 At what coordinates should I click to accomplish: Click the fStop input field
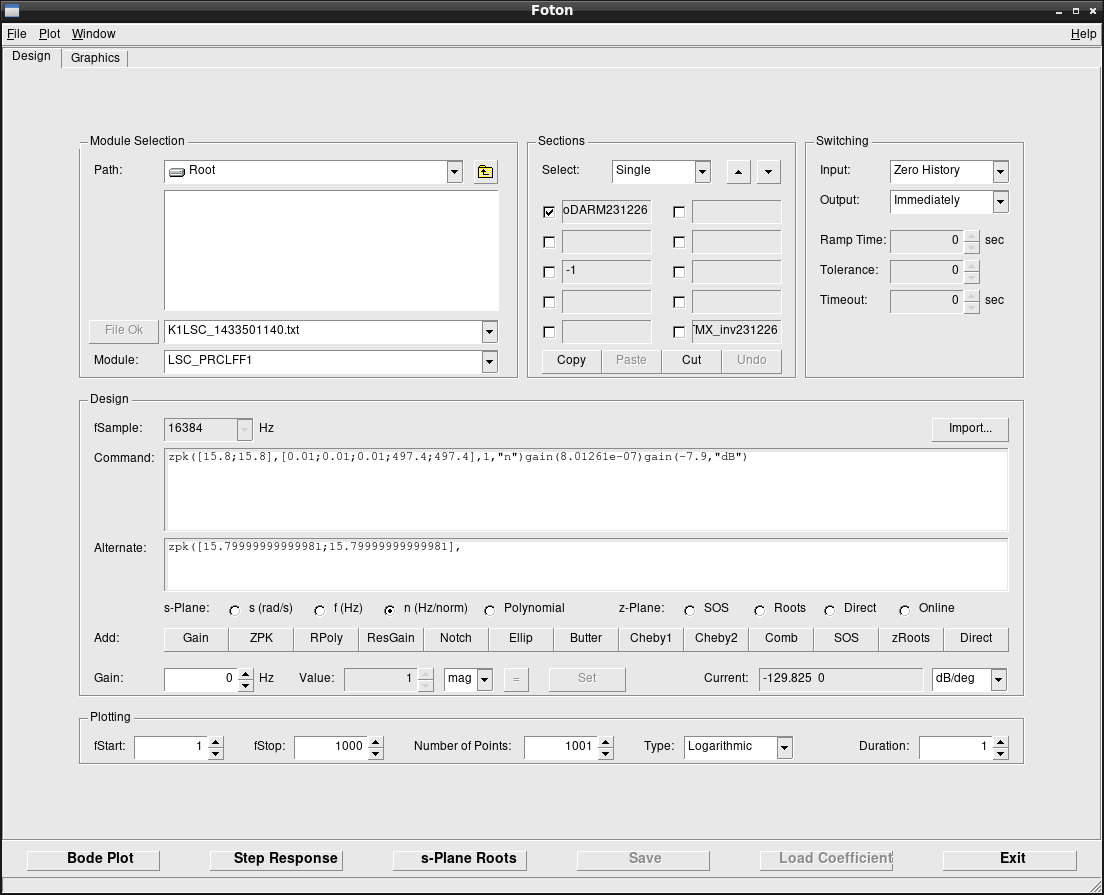pyautogui.click(x=332, y=747)
